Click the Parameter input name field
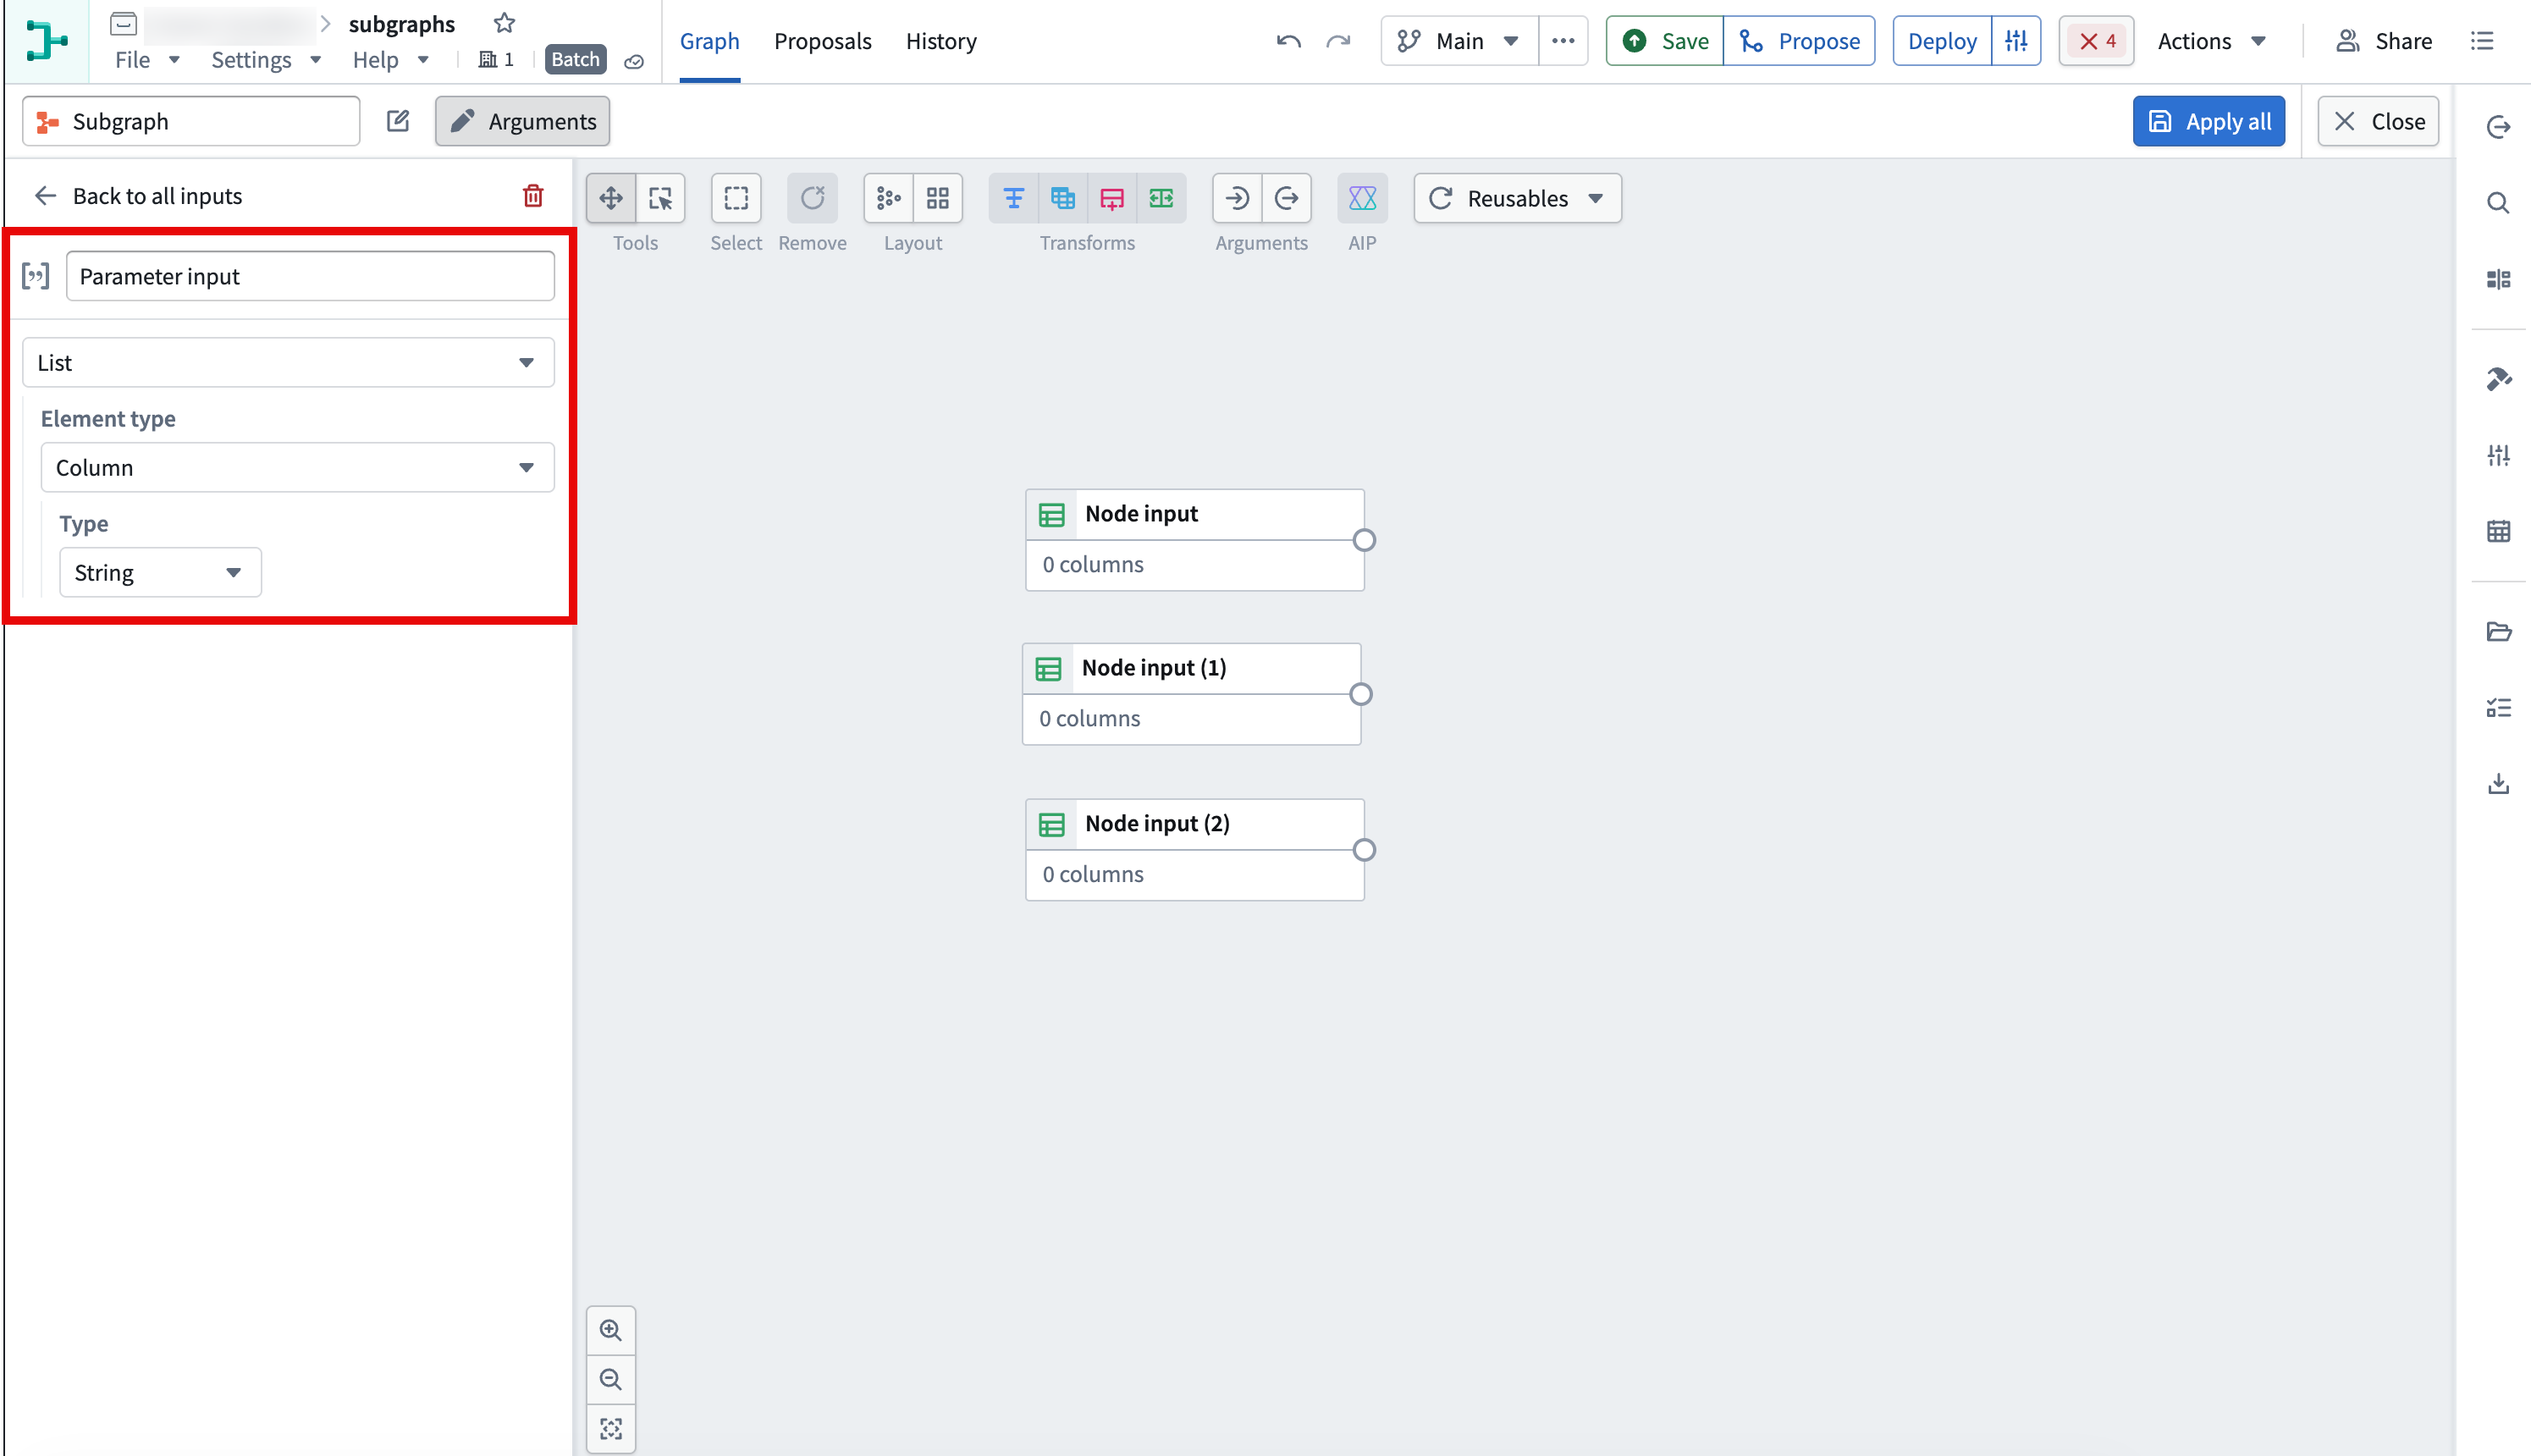The width and height of the screenshot is (2531, 1456). click(x=310, y=276)
